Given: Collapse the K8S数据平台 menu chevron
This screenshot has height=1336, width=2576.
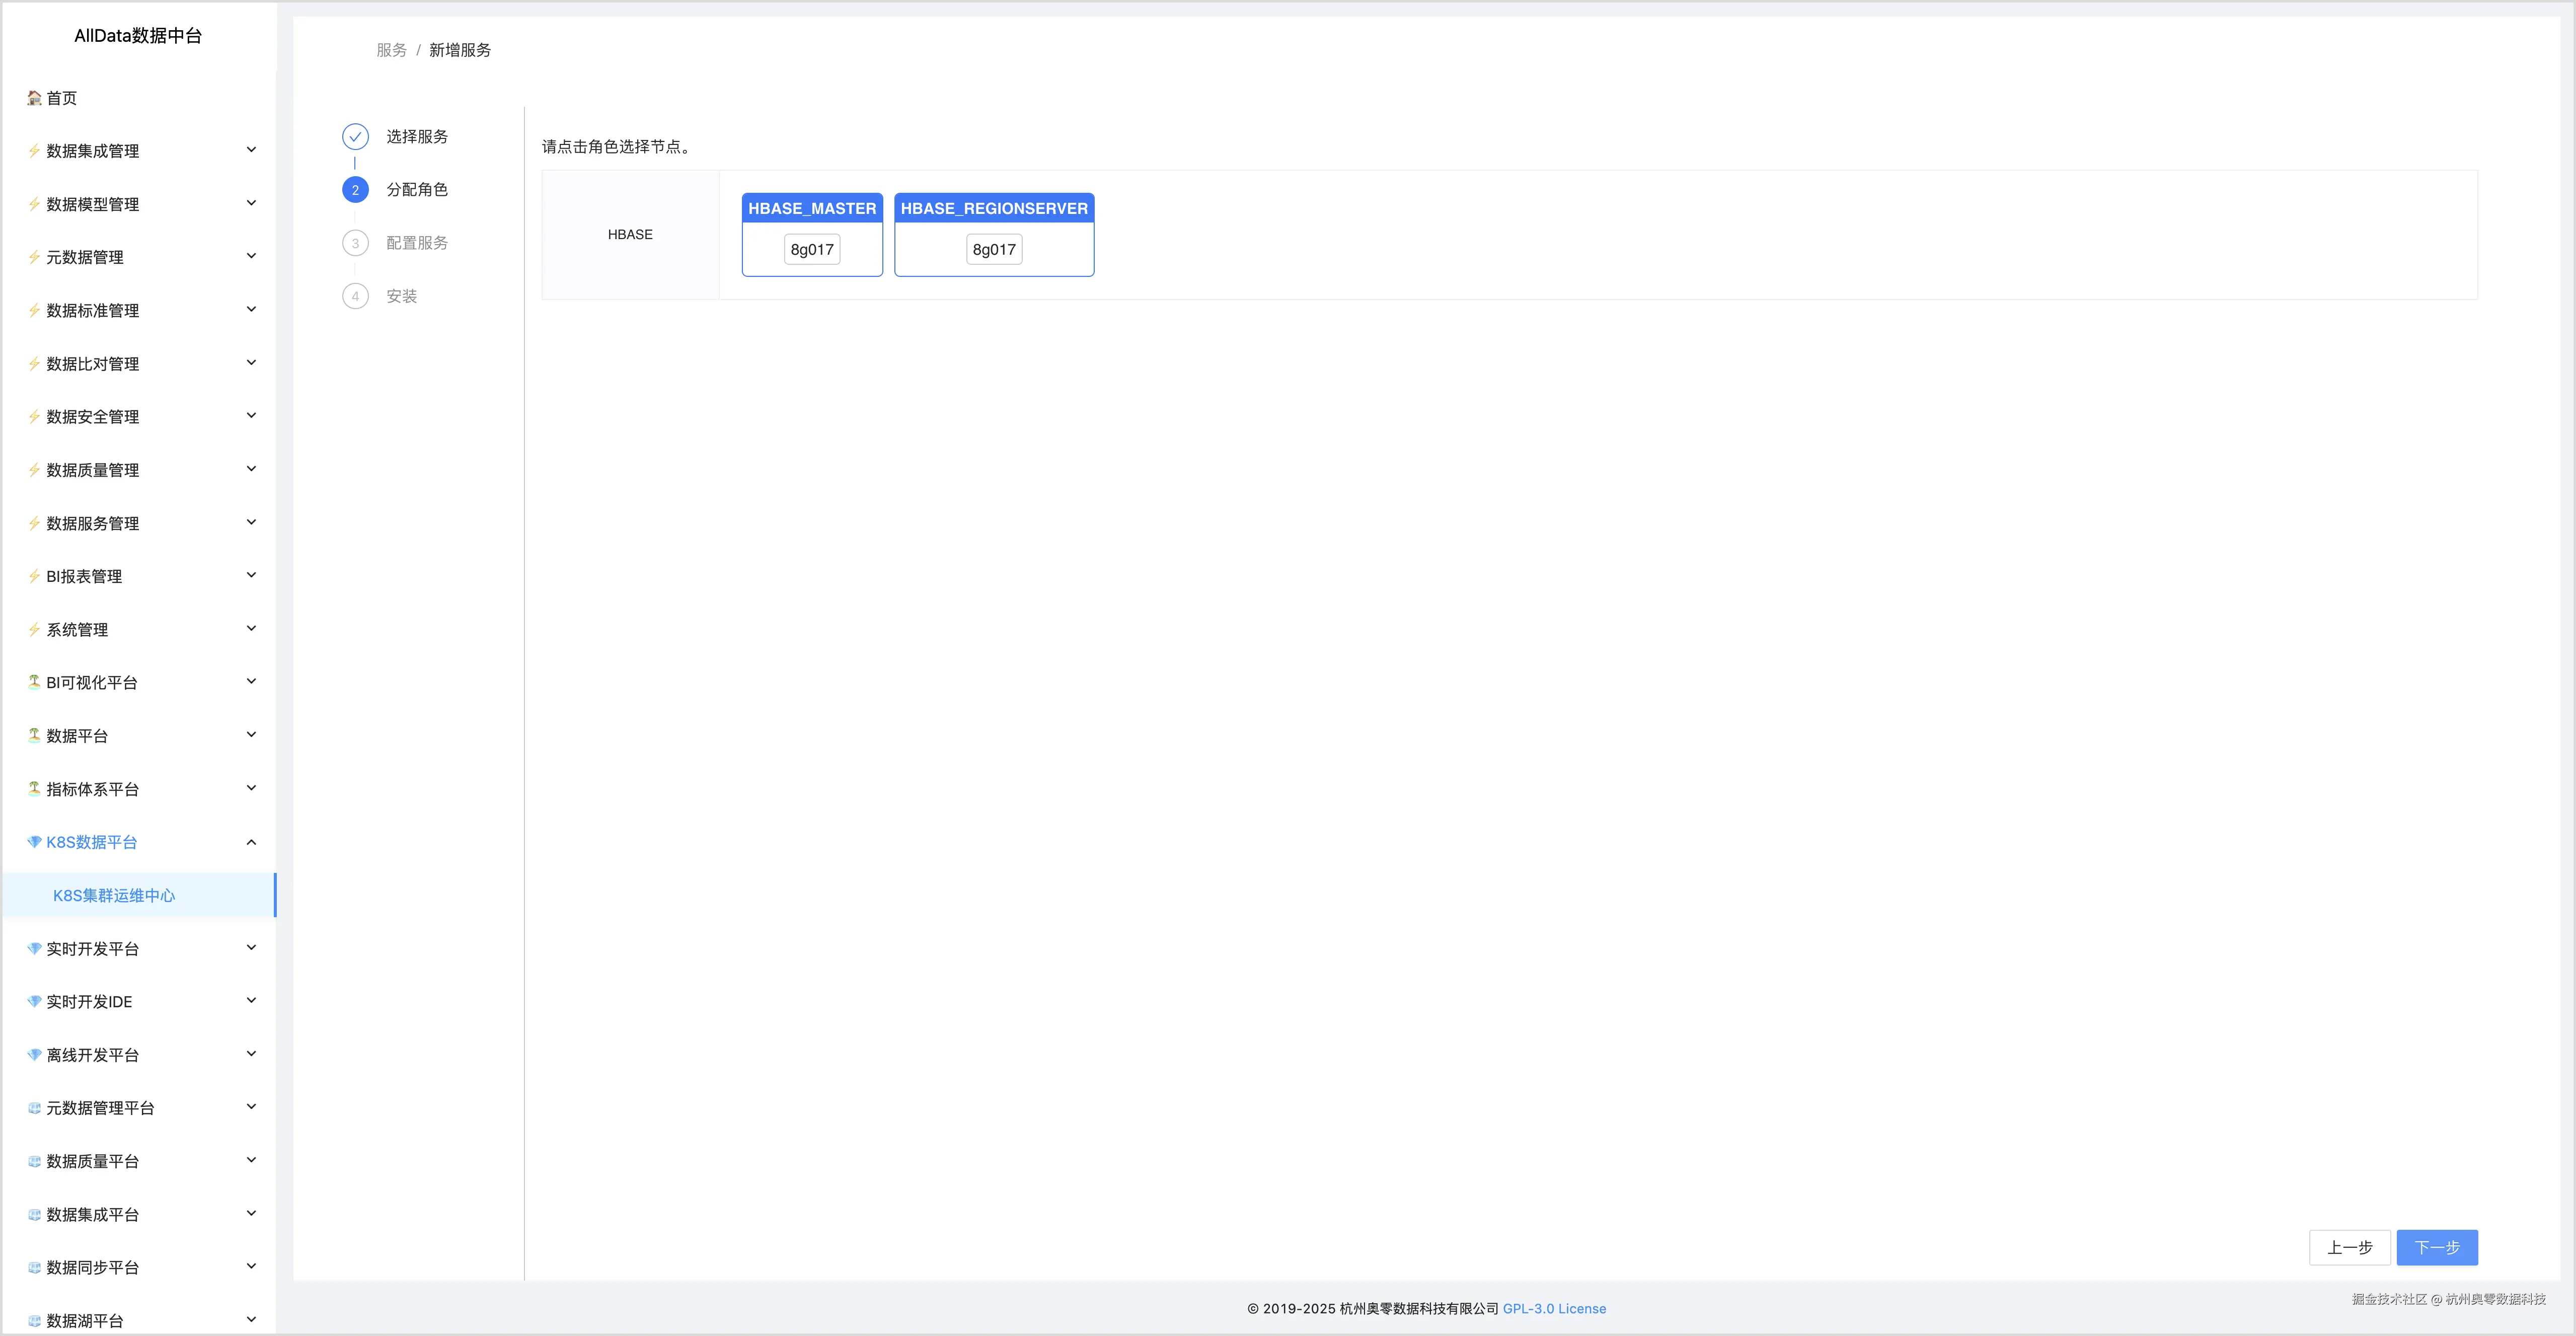Looking at the screenshot, I should click(251, 842).
